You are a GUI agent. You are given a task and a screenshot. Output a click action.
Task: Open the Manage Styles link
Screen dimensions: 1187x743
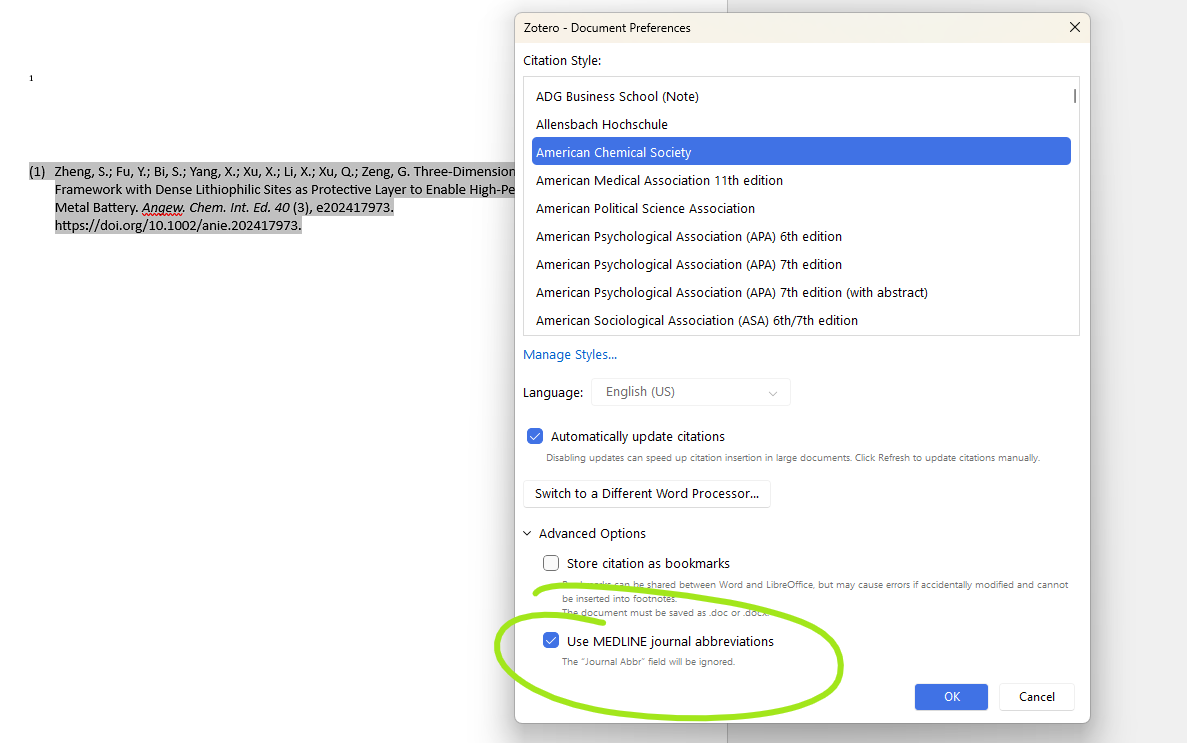pyautogui.click(x=569, y=354)
